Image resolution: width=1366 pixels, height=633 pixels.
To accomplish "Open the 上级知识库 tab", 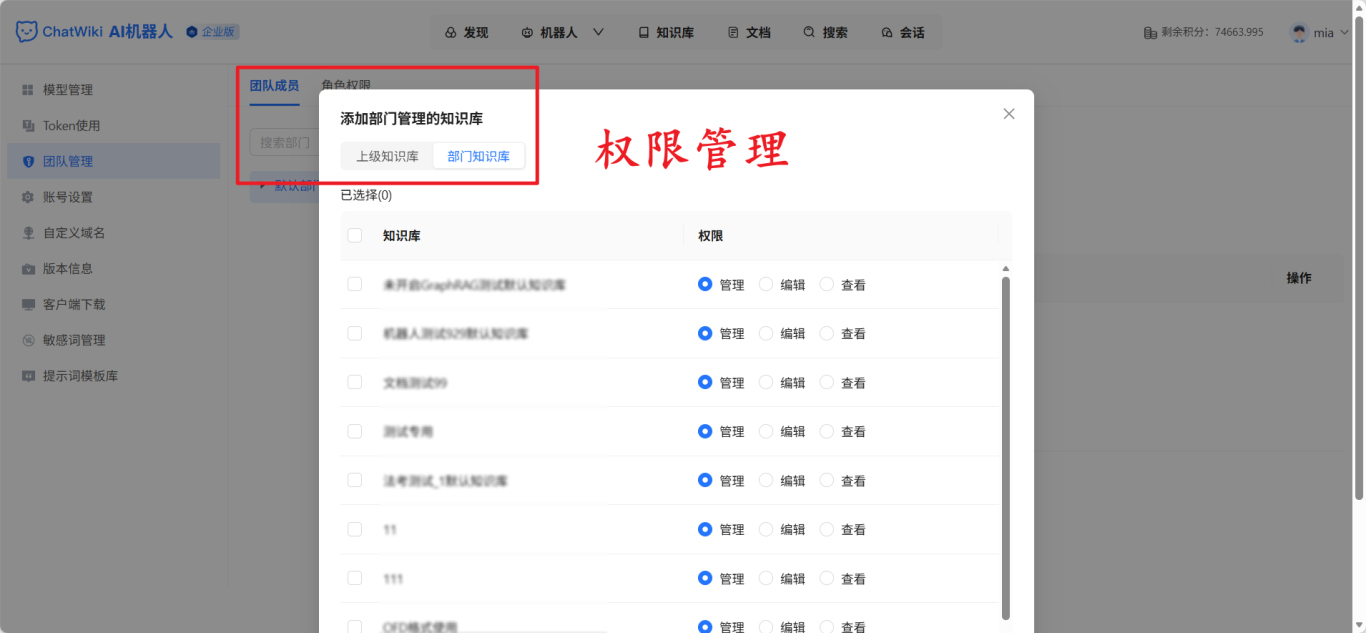I will tap(388, 155).
